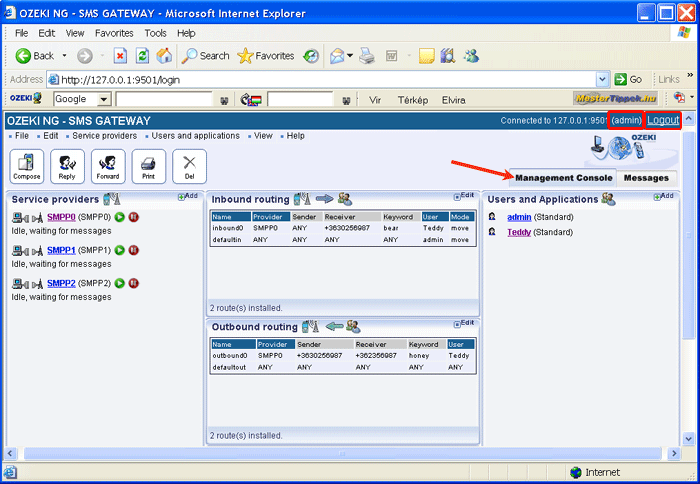Click Internet Explorer Home icon

pyautogui.click(x=164, y=56)
